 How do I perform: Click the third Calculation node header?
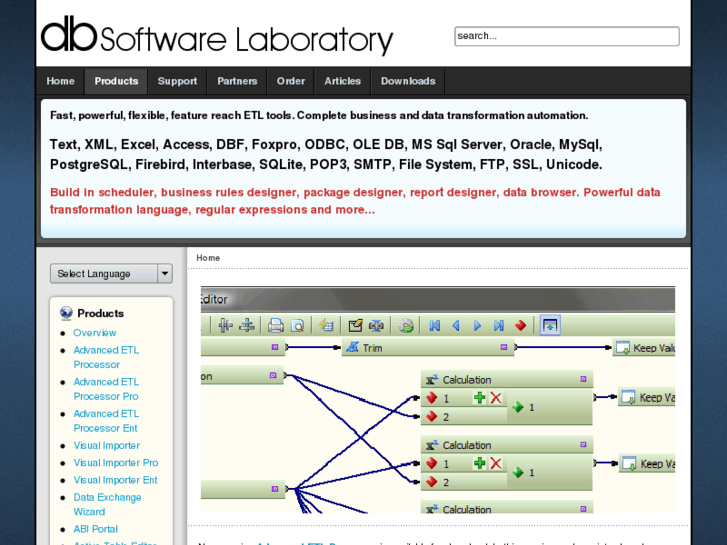click(x=507, y=508)
